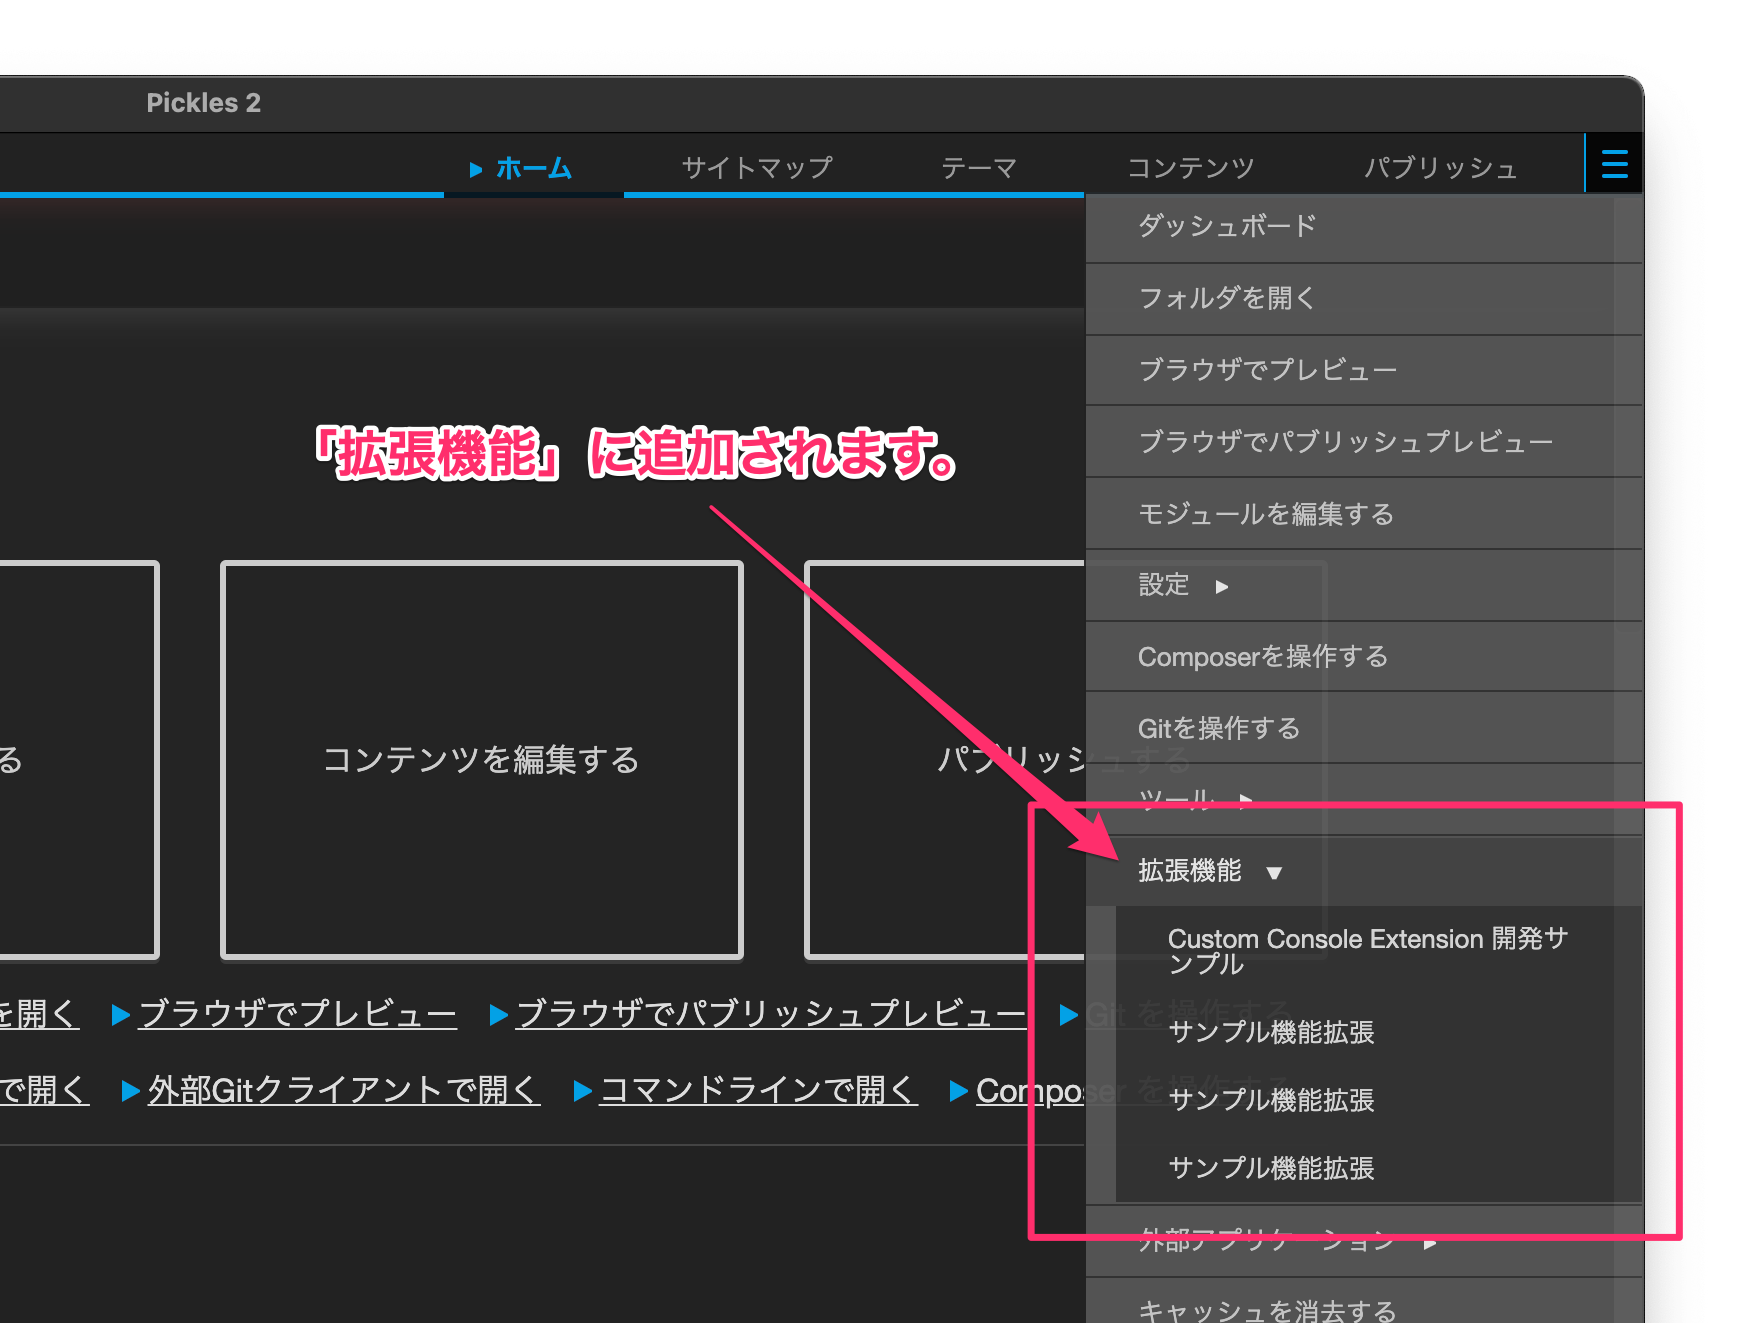The width and height of the screenshot is (1756, 1323).
Task: Click the triangle icon next to ホーム
Action: click(x=477, y=169)
